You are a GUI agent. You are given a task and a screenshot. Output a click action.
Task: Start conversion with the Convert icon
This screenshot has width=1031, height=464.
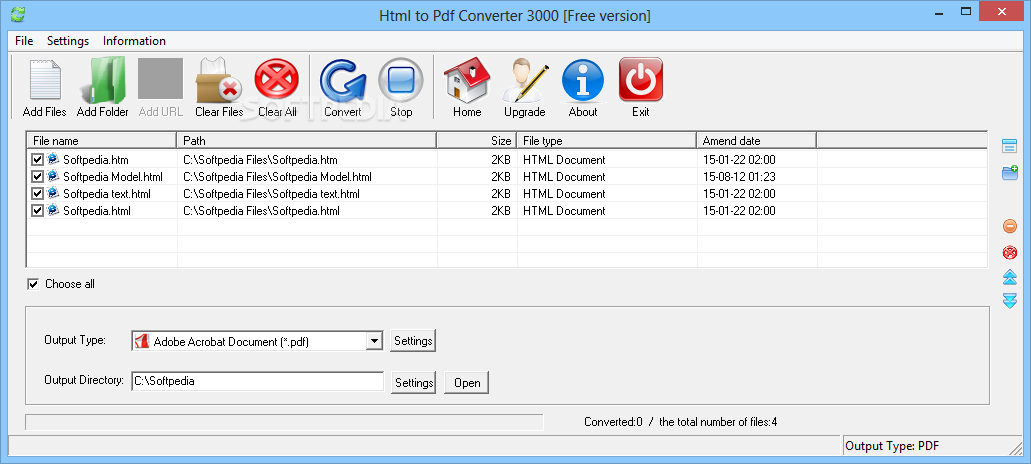click(x=343, y=80)
